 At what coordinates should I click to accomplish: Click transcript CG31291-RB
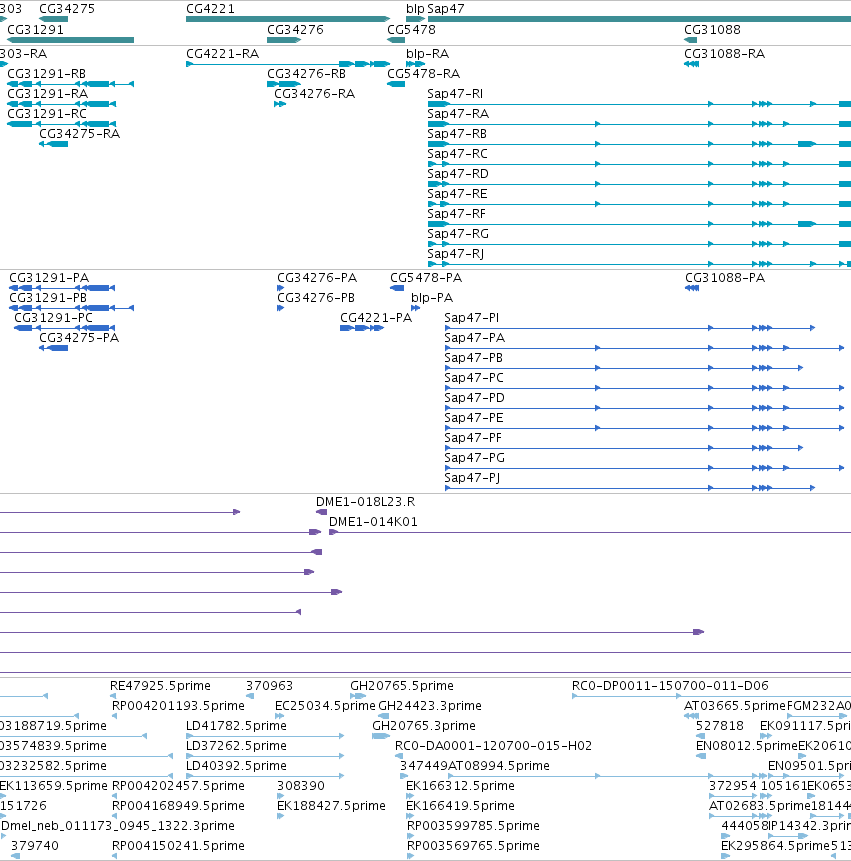[x=46, y=74]
